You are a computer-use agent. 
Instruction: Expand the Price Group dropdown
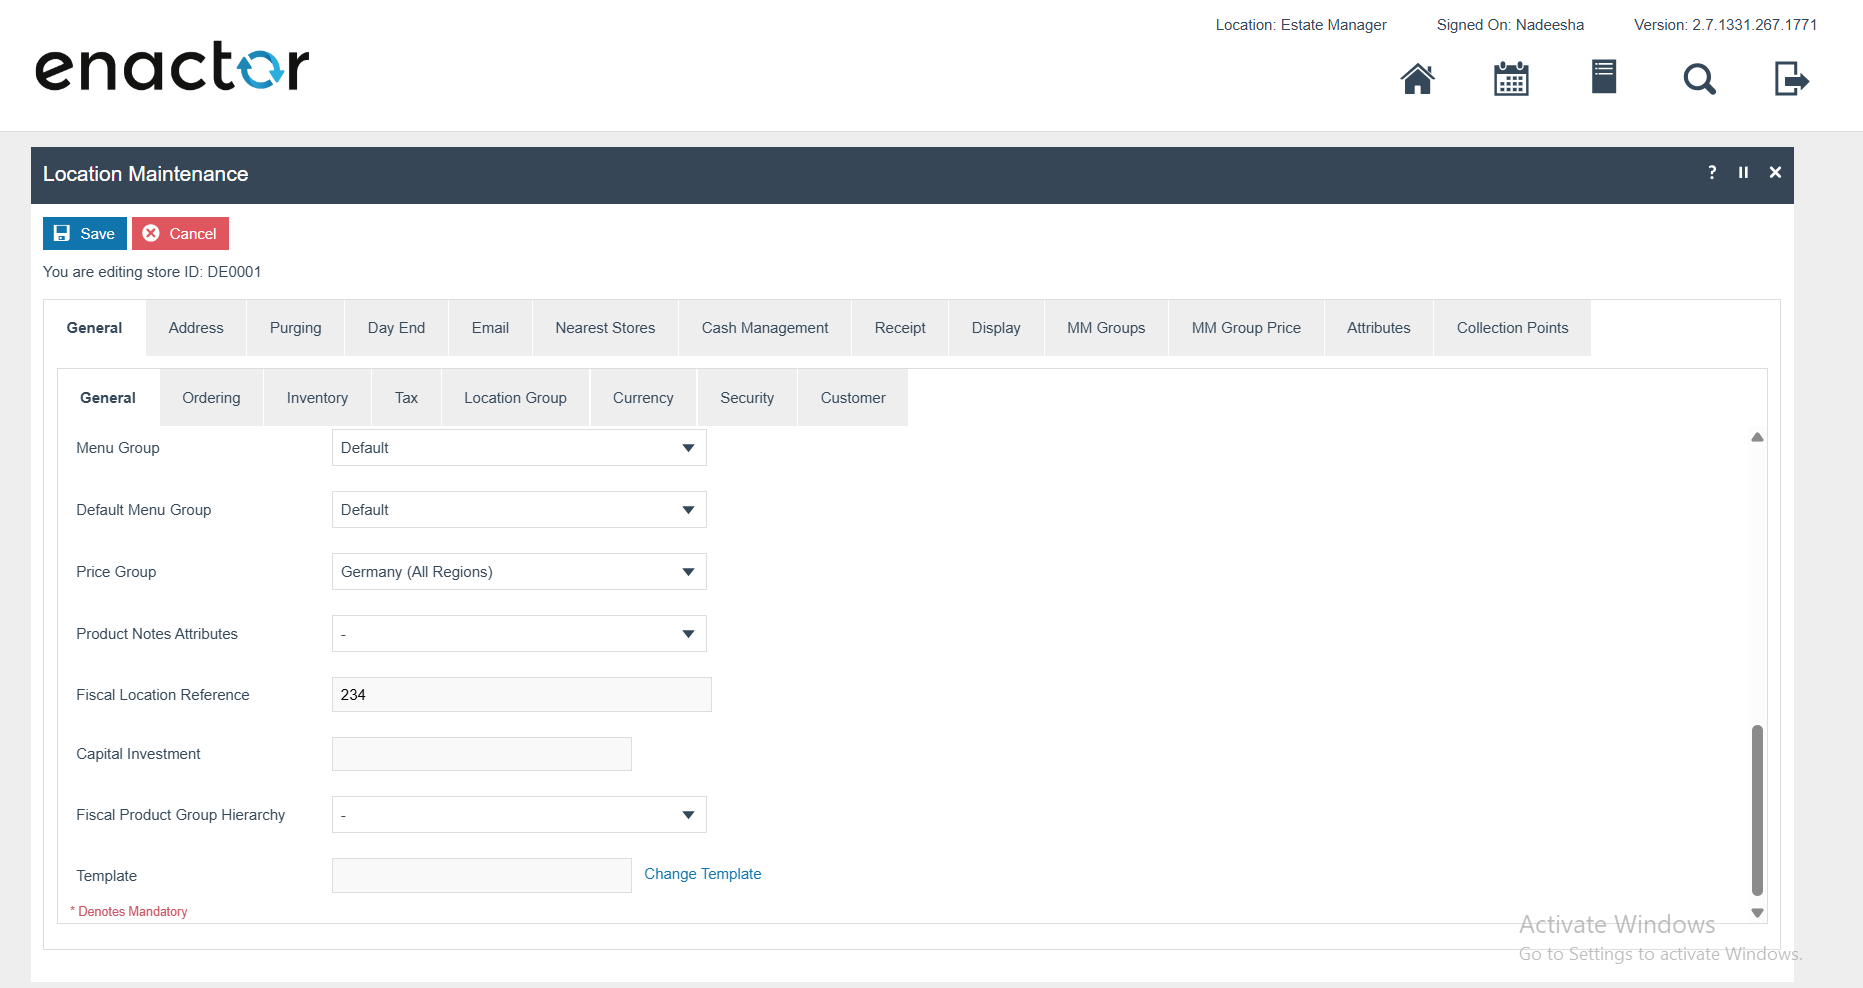(519, 572)
